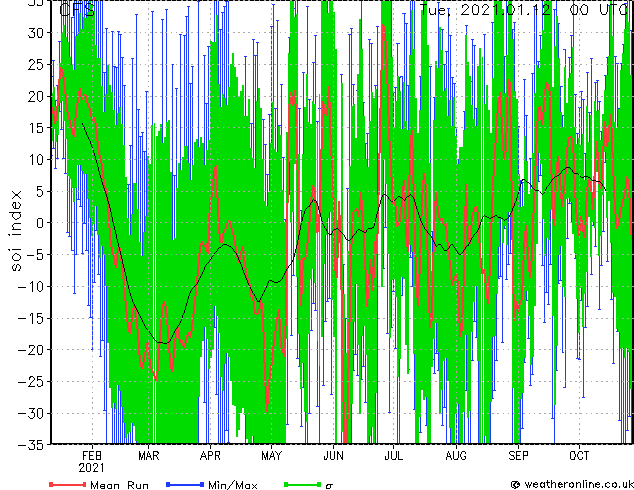Screen dimensions: 634x490
Task: Click the 'Mean Run' legend label
Action: pyautogui.click(x=119, y=485)
